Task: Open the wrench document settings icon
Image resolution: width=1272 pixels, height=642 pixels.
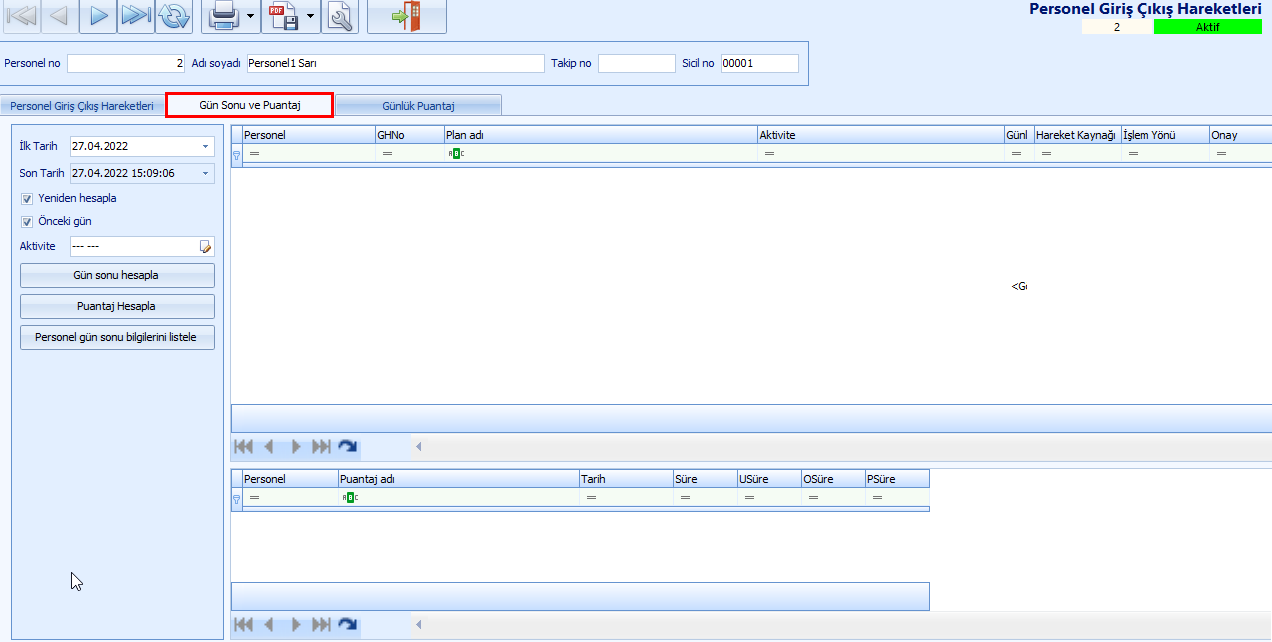Action: pos(342,15)
